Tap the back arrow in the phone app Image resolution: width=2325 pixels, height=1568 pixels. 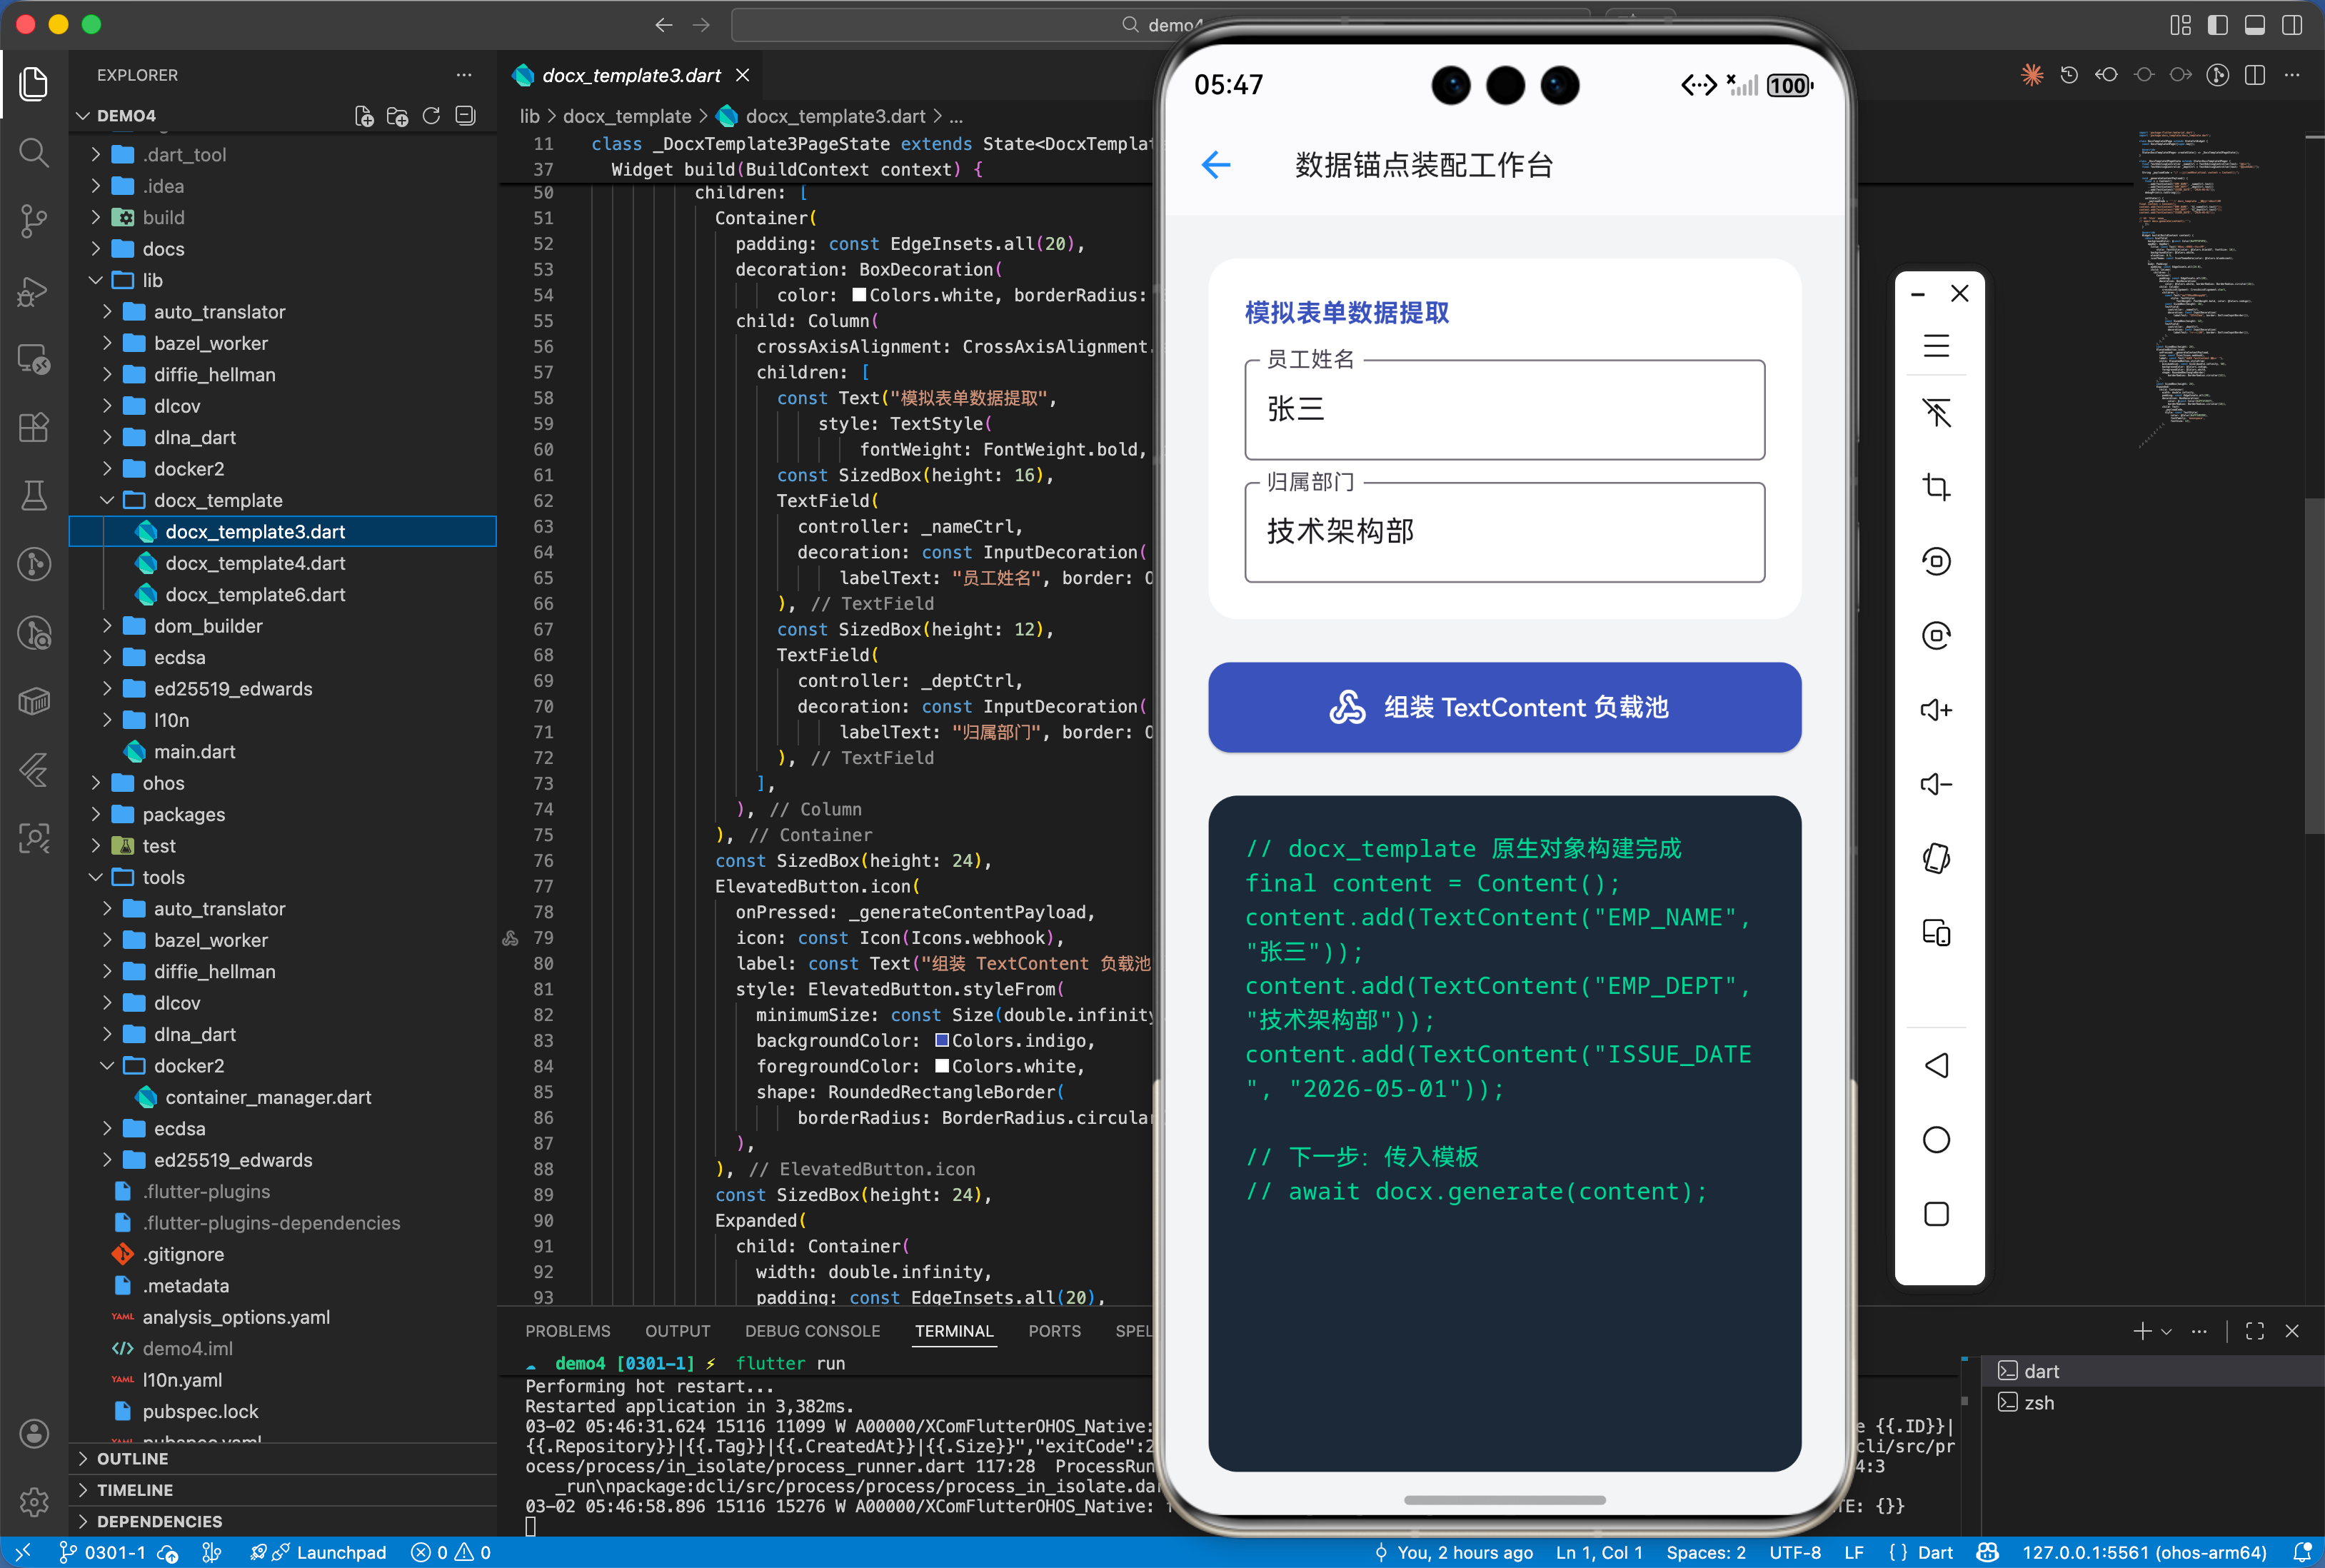1216,165
